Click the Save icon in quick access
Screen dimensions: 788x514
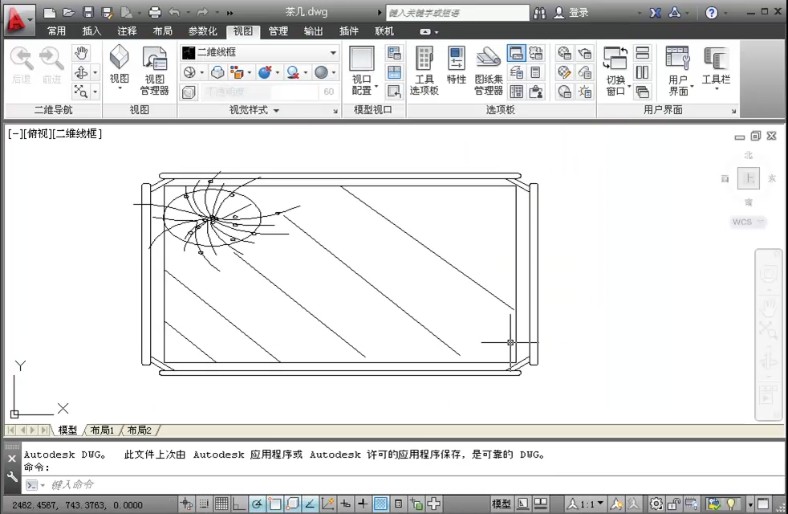88,13
